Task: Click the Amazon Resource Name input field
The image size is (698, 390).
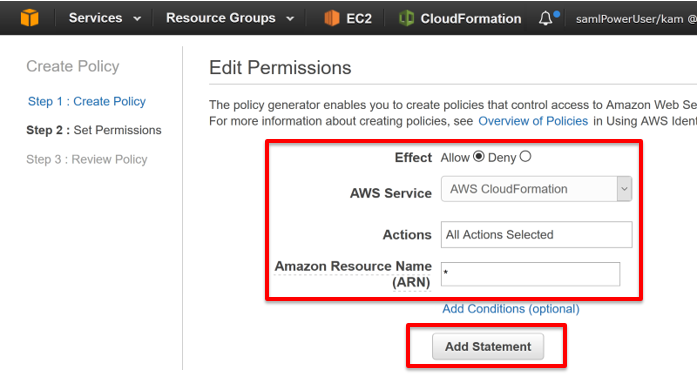Action: click(530, 274)
